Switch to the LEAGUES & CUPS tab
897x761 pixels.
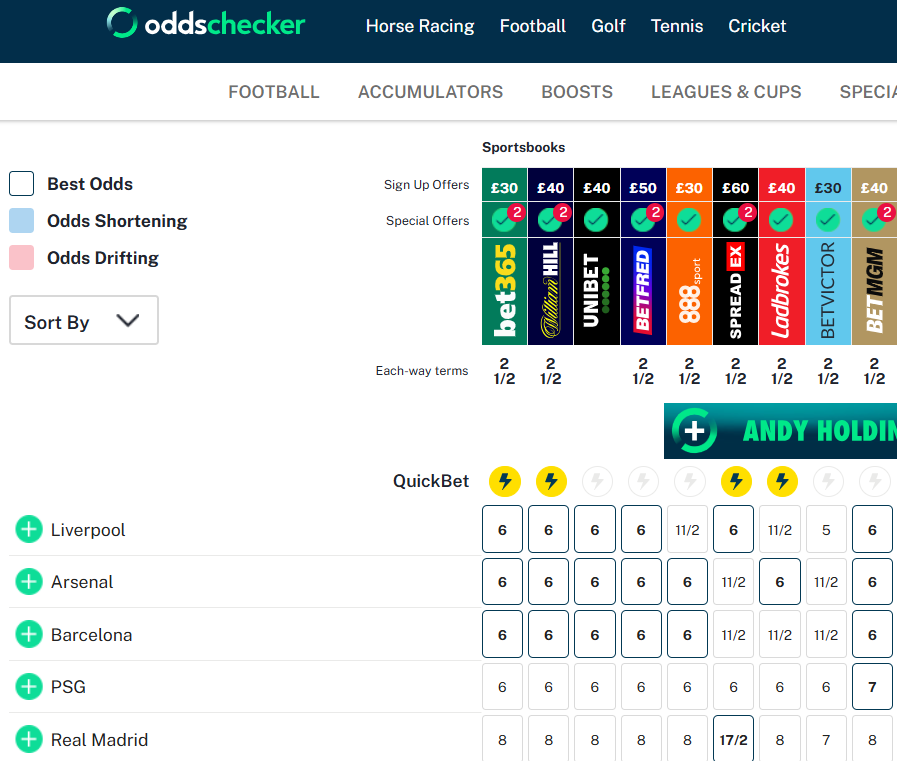(726, 92)
